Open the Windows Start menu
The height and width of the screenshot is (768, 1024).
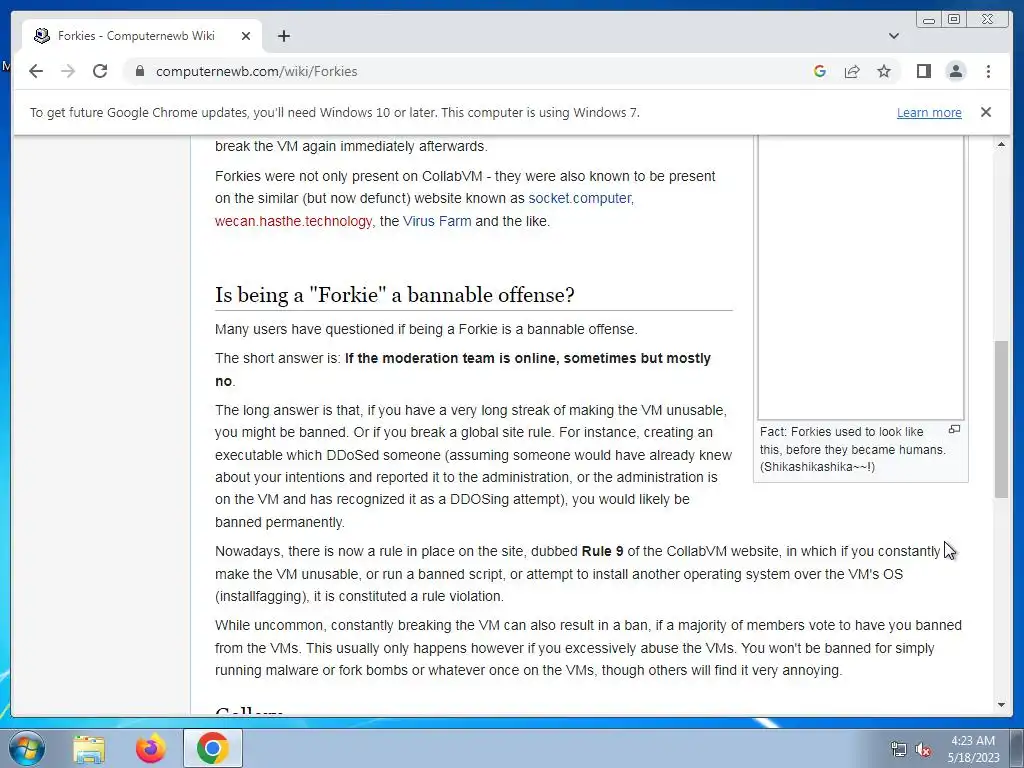click(27, 748)
